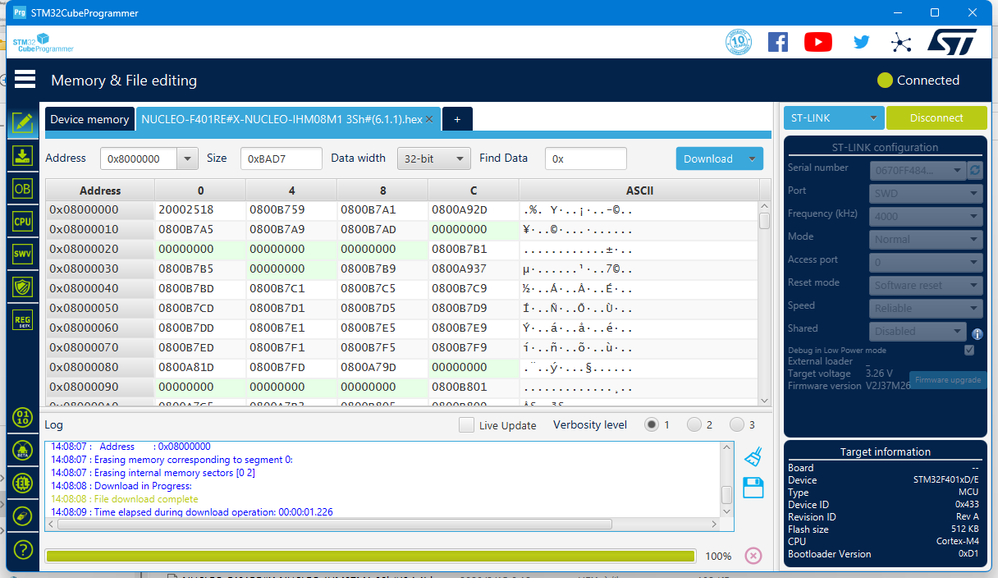Close the NUCLEO hex file tab
The image size is (998, 578).
pos(430,119)
